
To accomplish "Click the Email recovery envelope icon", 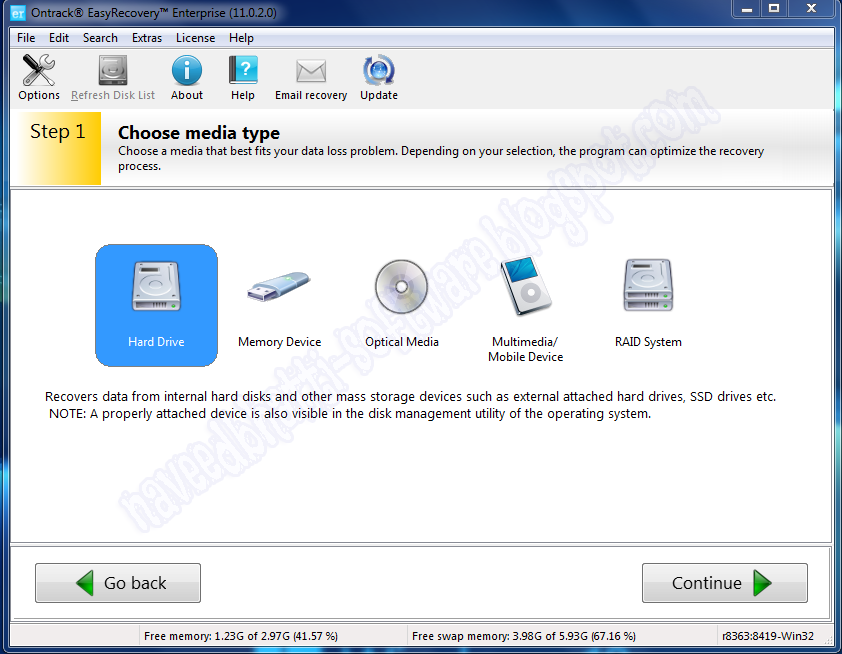I will [x=311, y=71].
